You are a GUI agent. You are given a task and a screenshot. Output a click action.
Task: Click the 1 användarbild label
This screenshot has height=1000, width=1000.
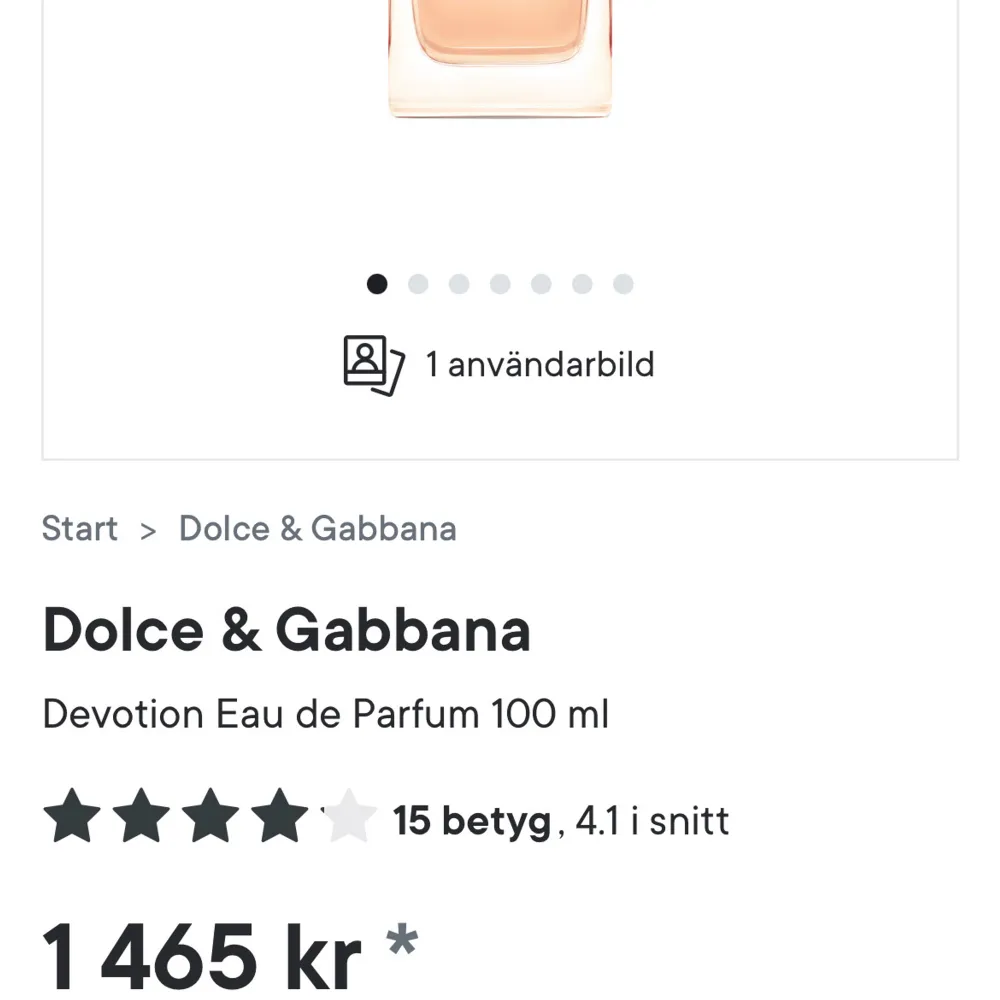tap(539, 364)
